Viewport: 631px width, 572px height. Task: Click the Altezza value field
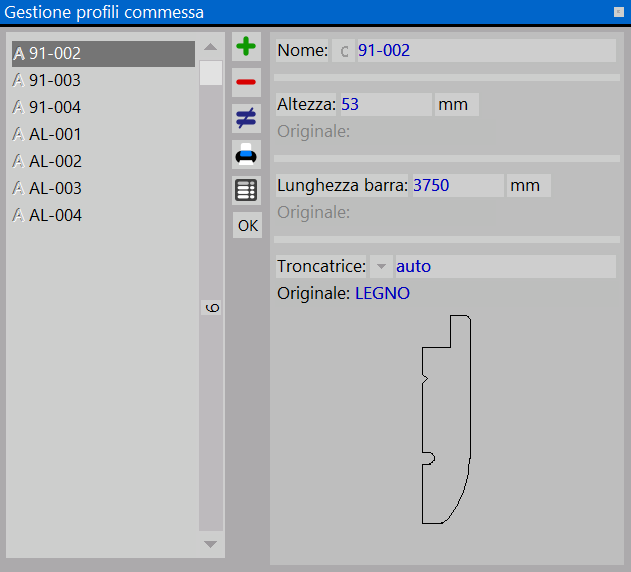[384, 105]
